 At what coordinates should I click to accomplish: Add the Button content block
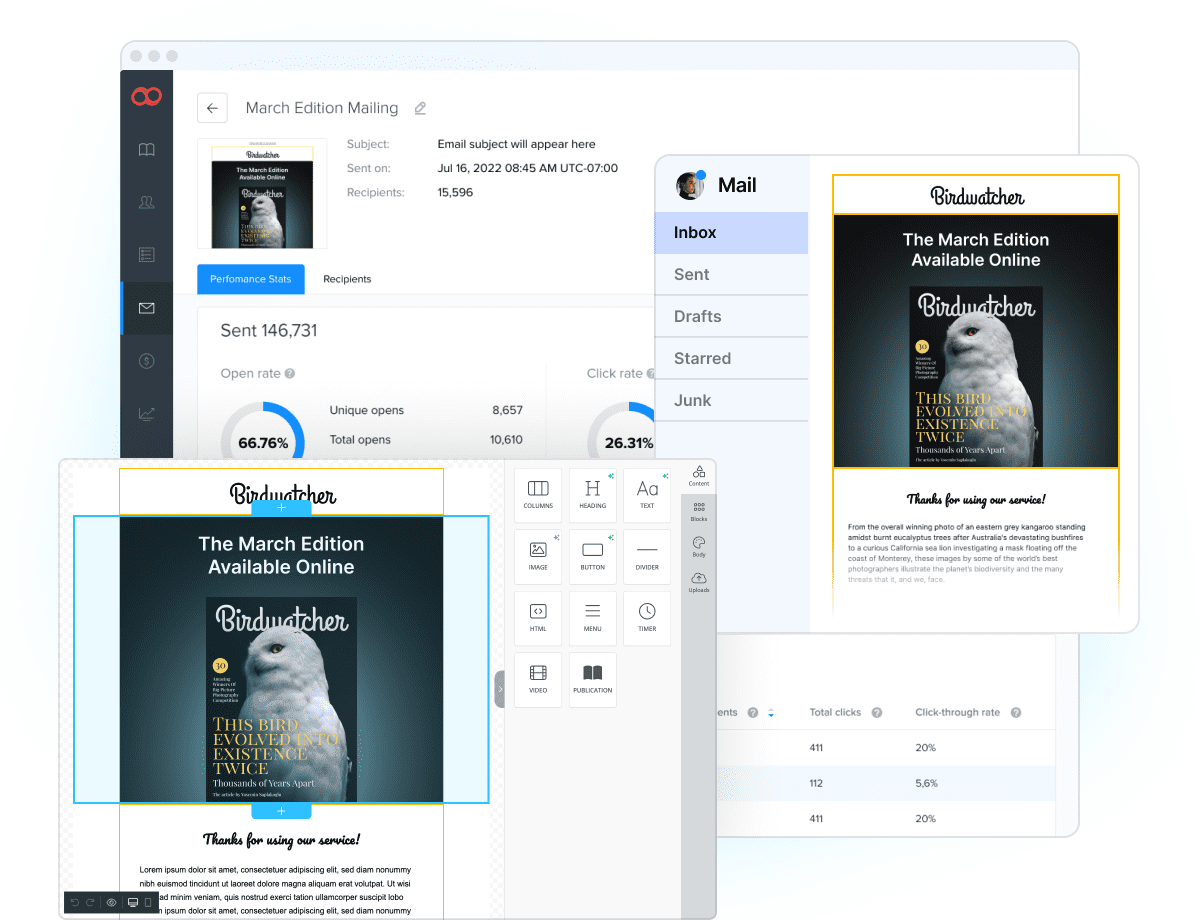593,555
